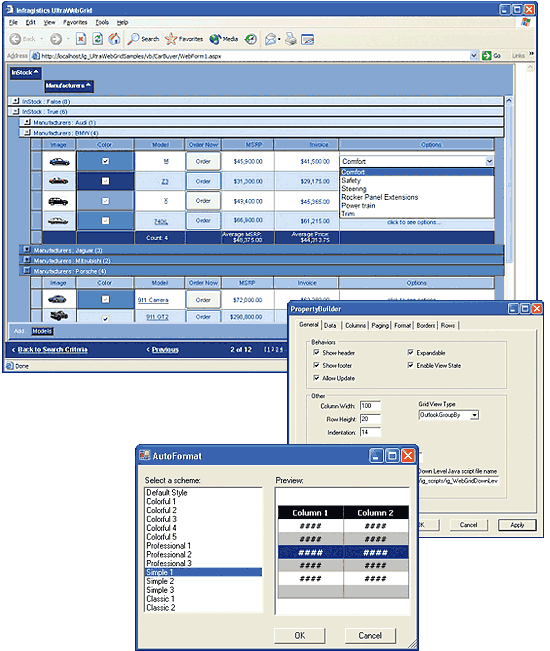Toggle the Color checkbox in 740iL row

[x=105, y=220]
